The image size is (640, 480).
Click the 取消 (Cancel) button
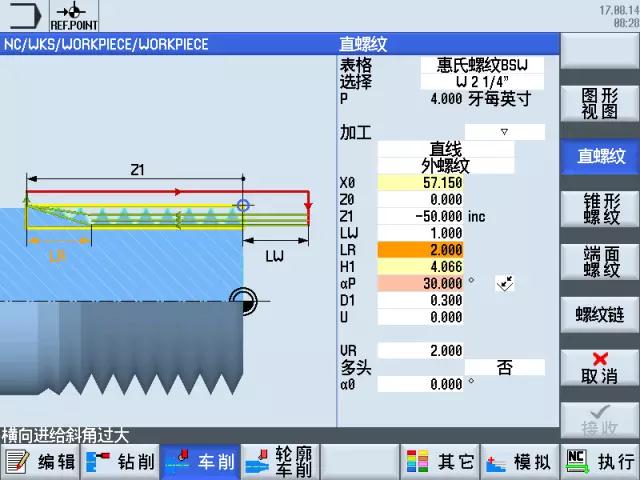coord(600,368)
